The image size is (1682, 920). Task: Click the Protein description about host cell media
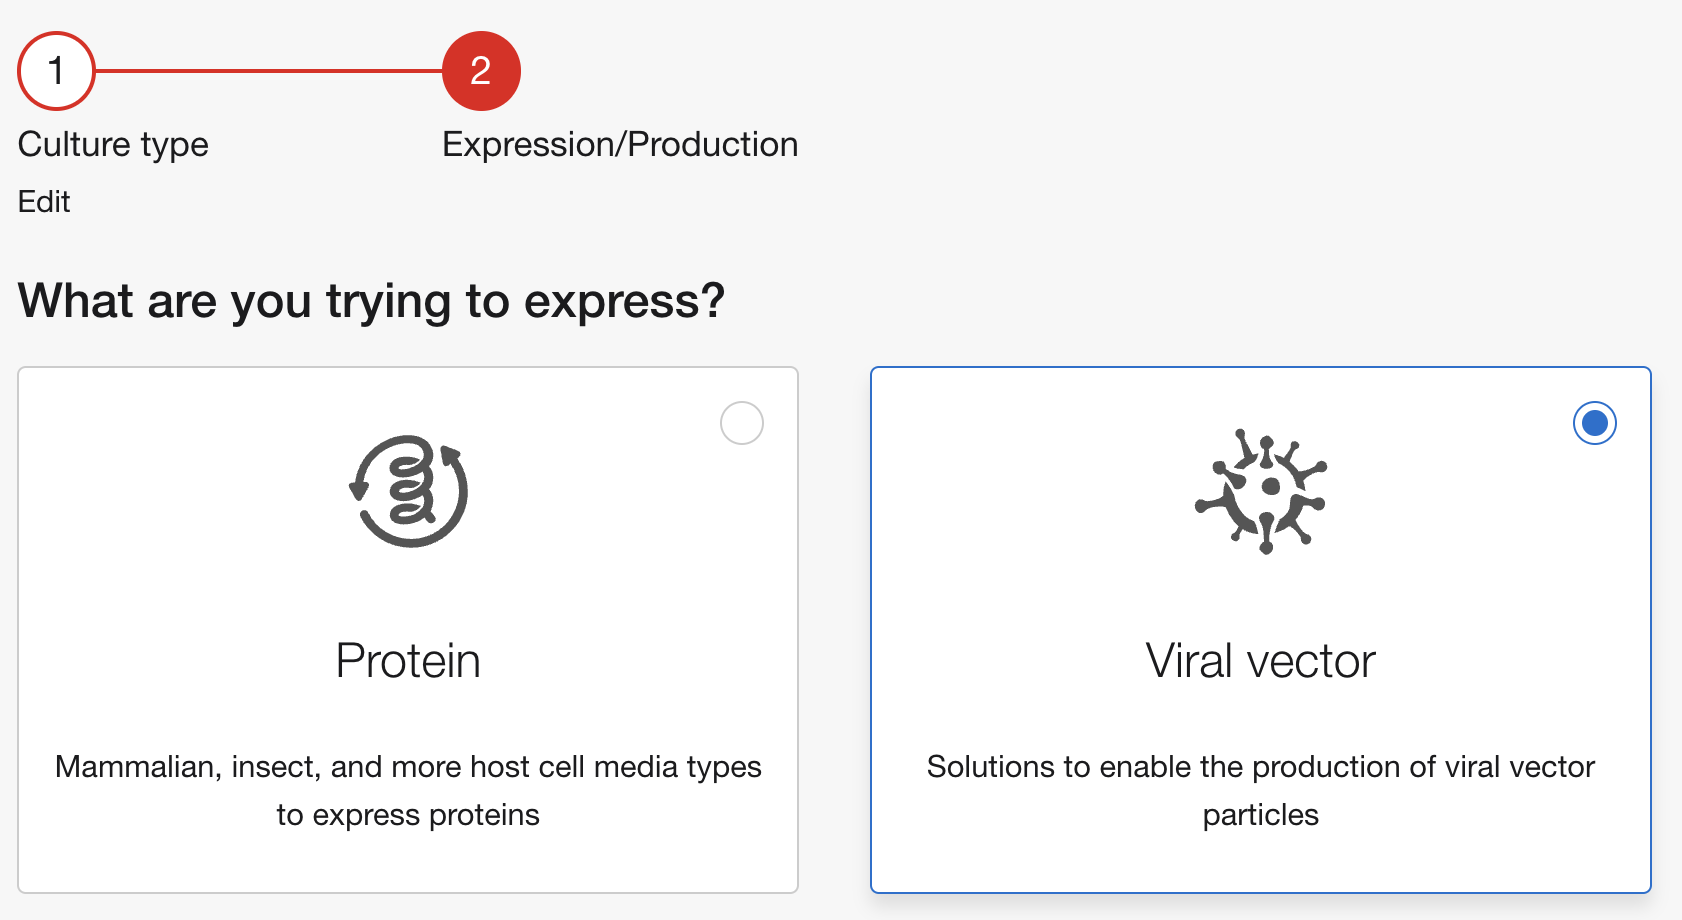click(408, 791)
